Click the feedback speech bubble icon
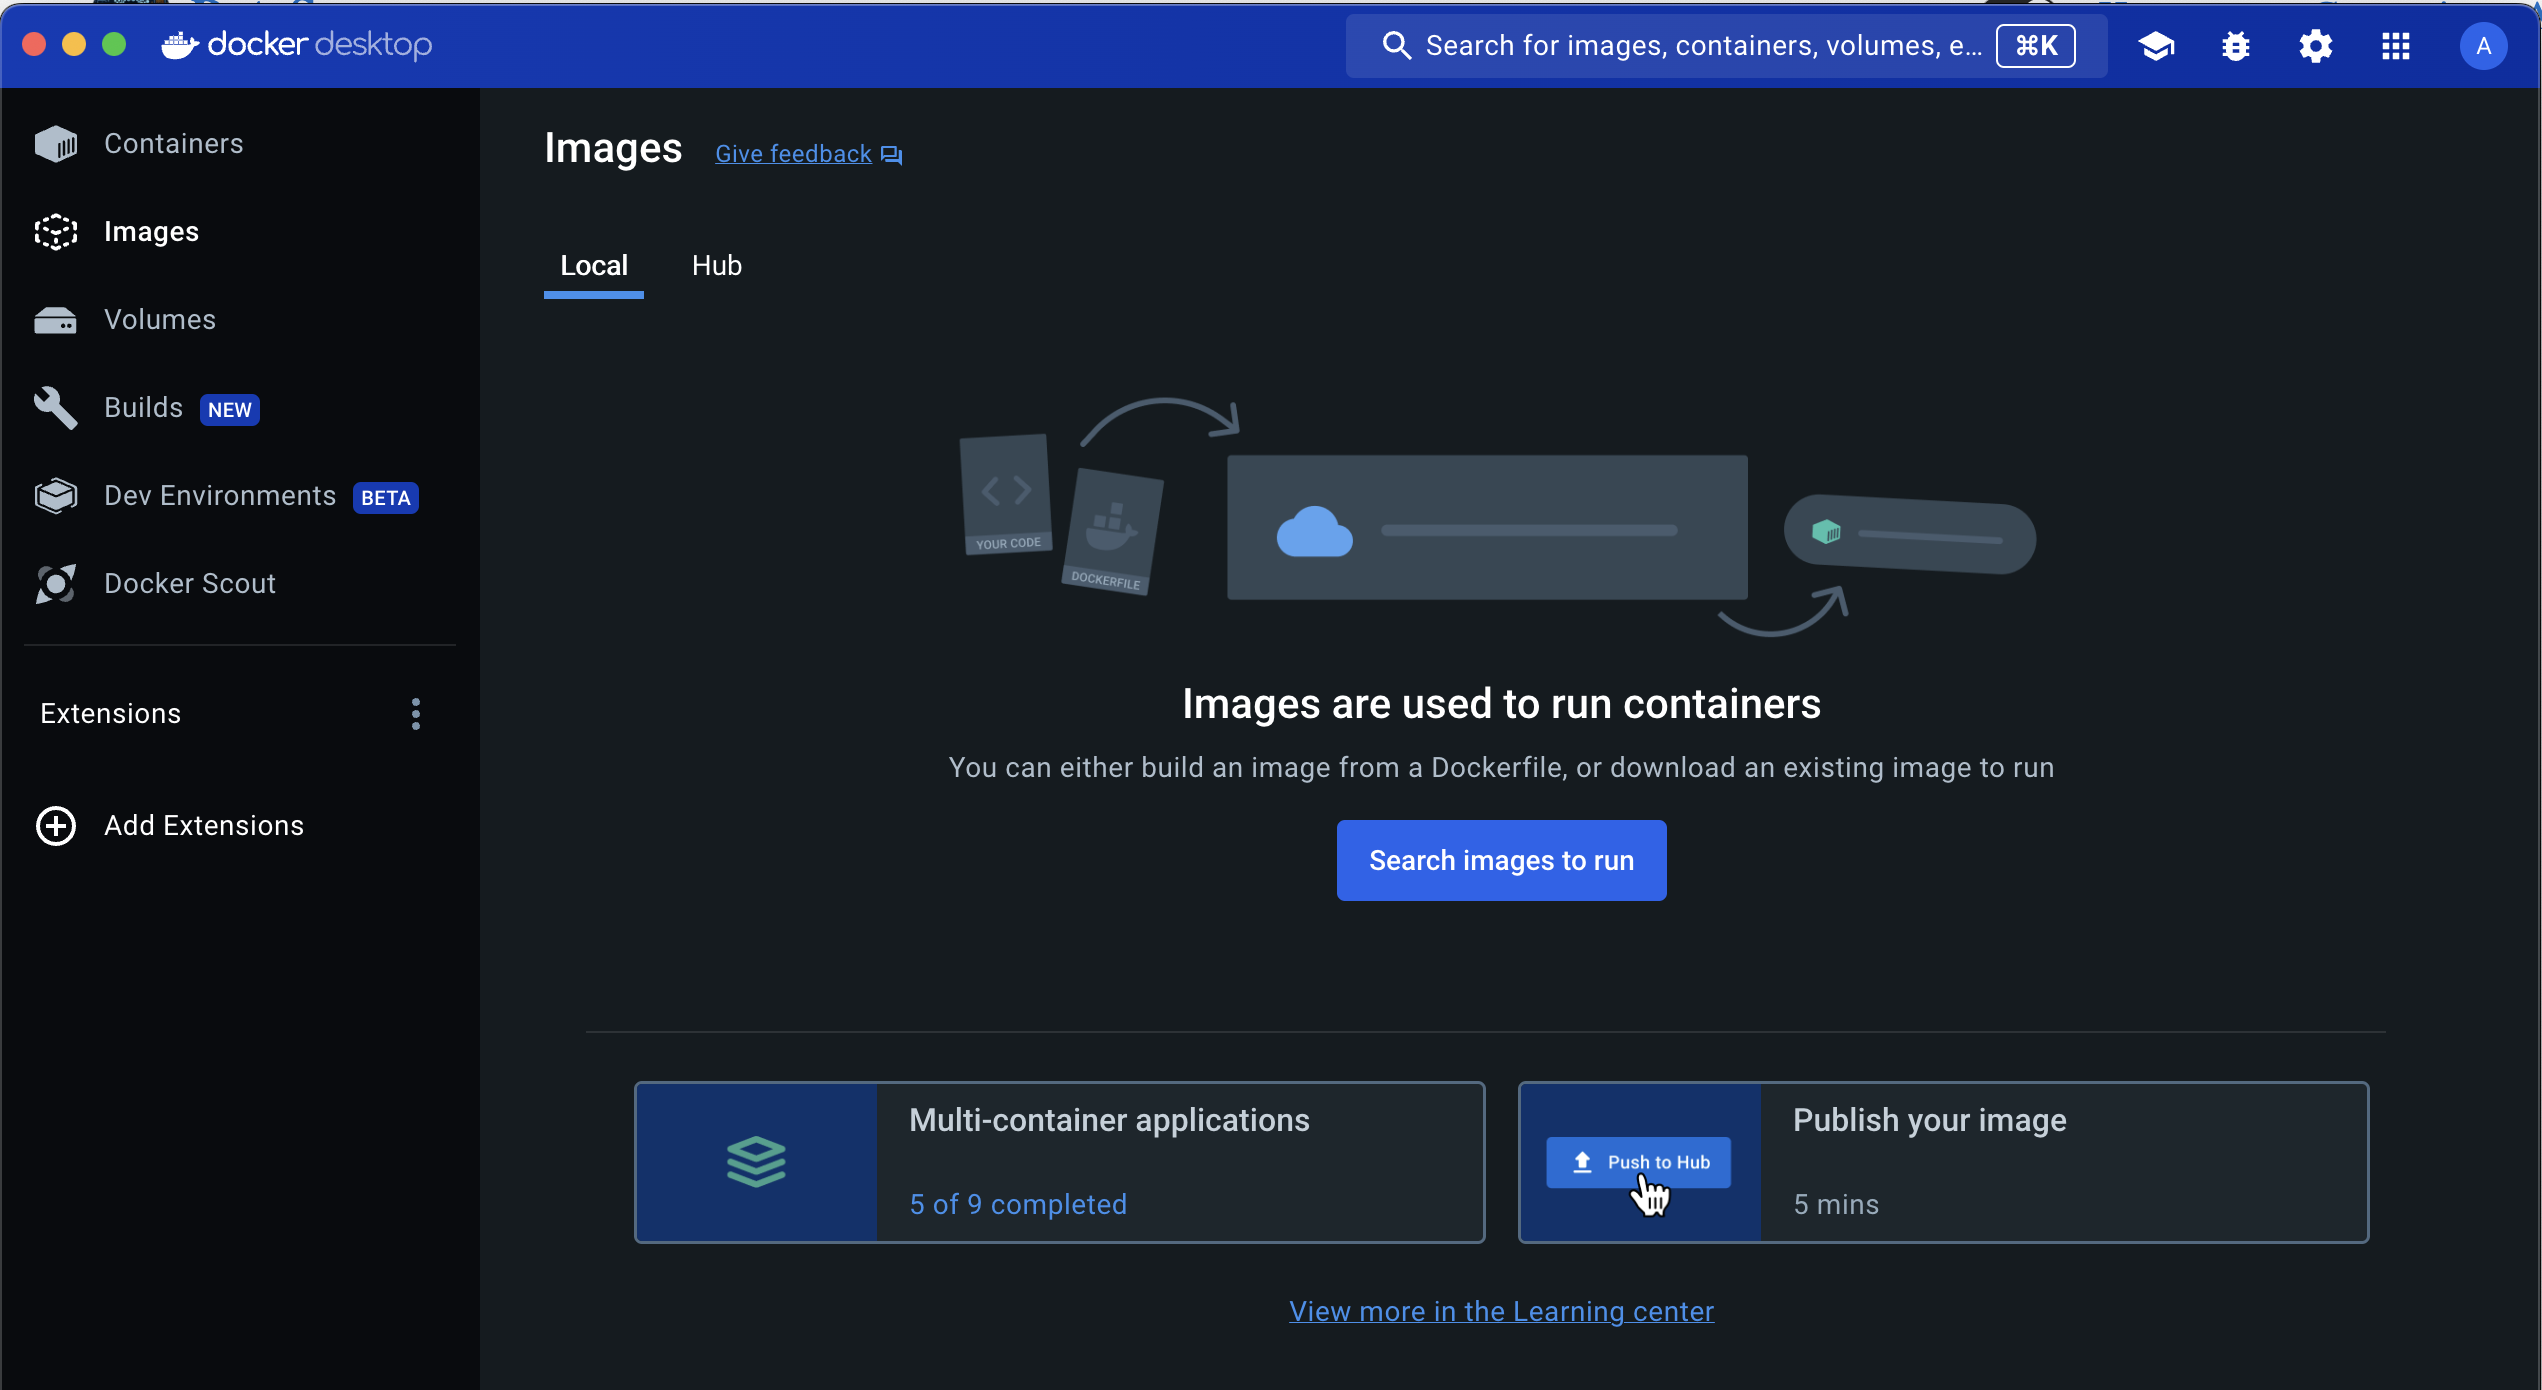This screenshot has height=1390, width=2542. click(892, 155)
